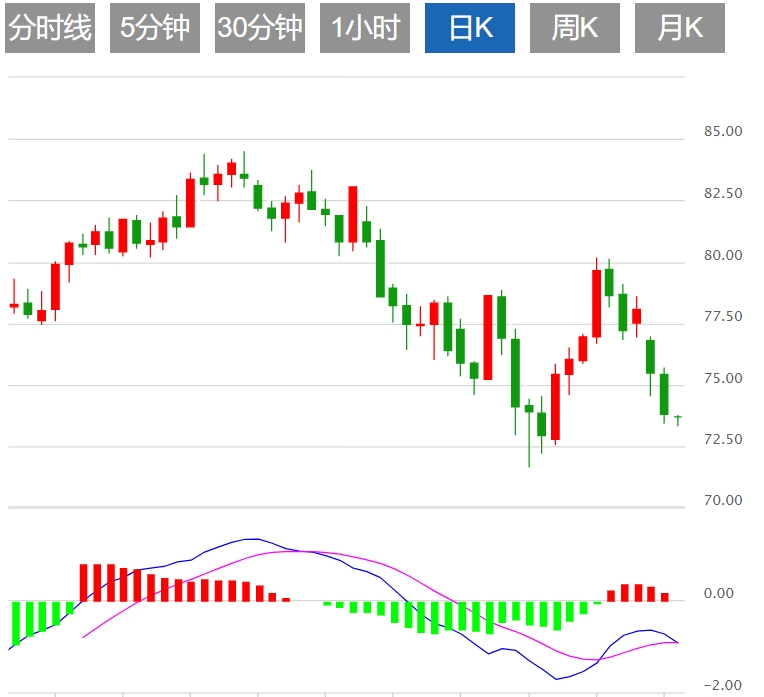Switch to the 分时线 chart tab
This screenshot has width=764, height=697.
coord(50,28)
